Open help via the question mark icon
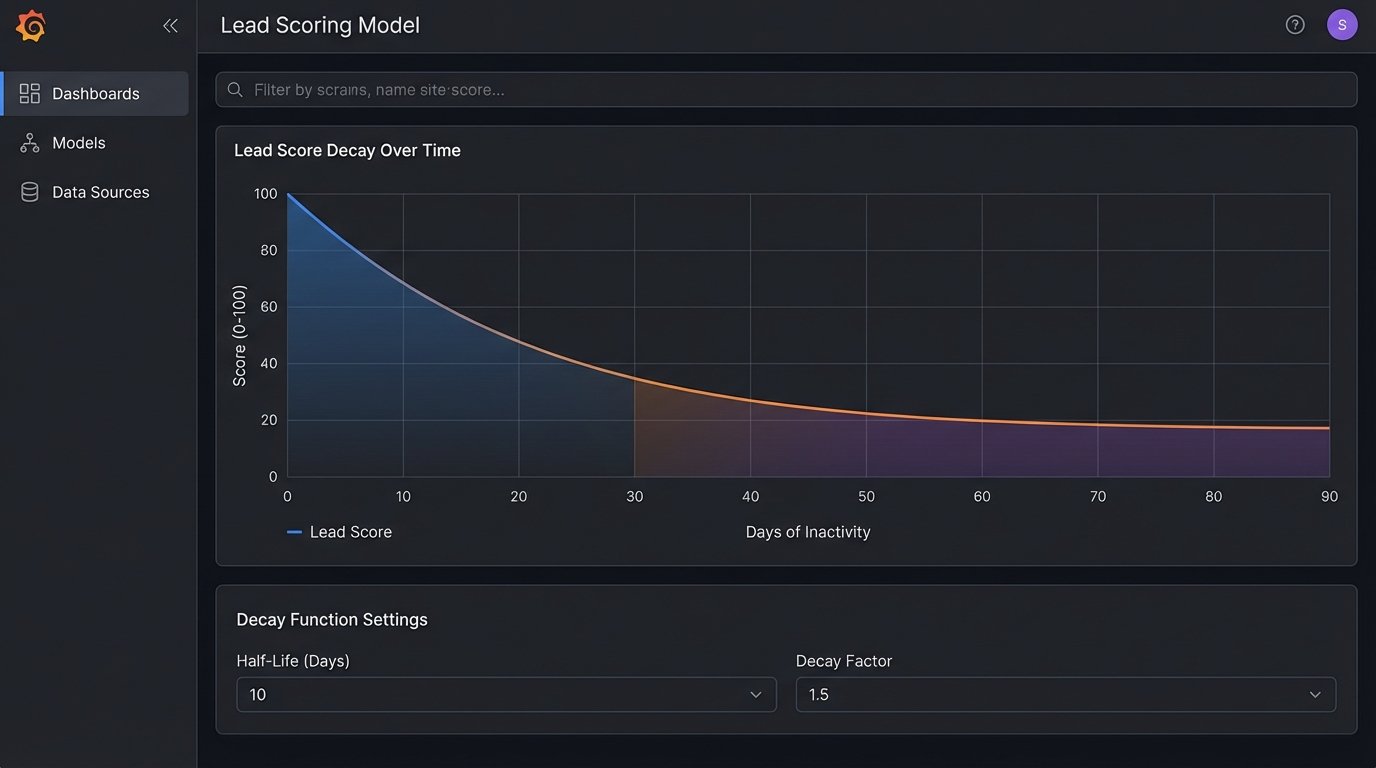The image size is (1376, 768). click(1295, 25)
